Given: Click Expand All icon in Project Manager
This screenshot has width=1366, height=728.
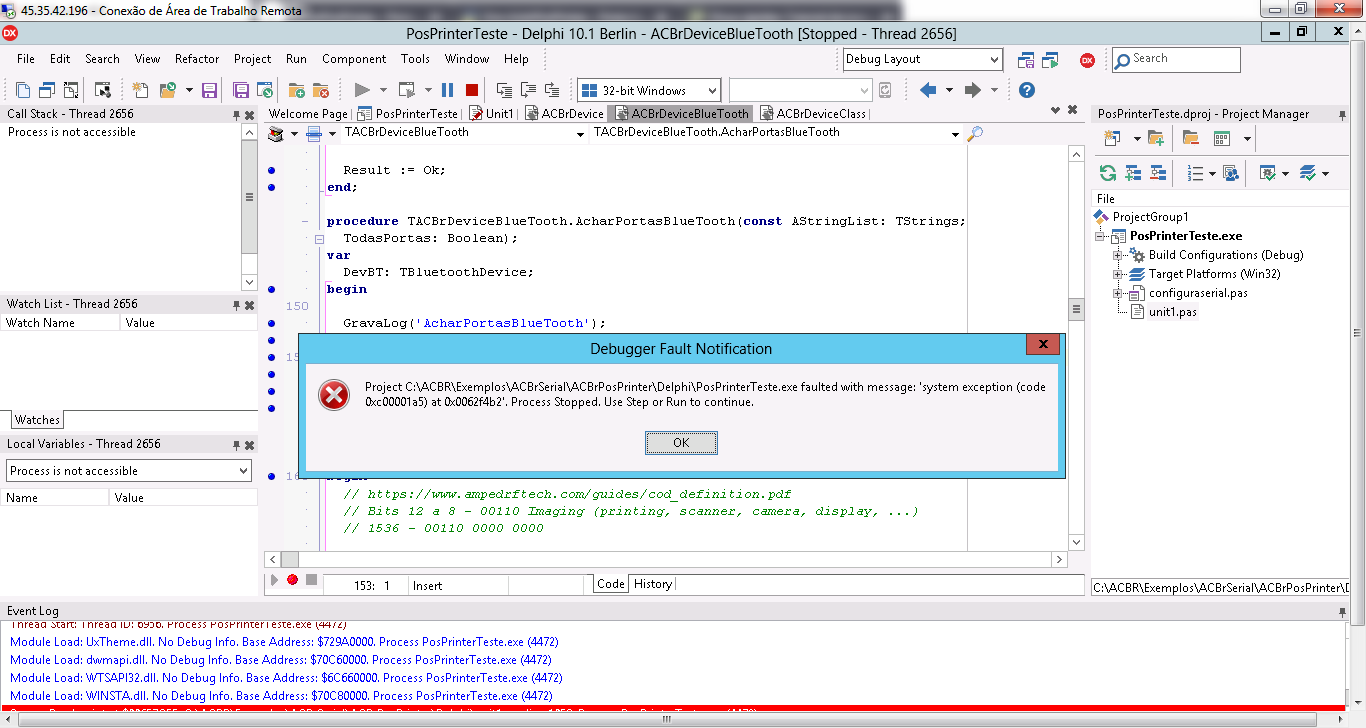Looking at the screenshot, I should pyautogui.click(x=1133, y=173).
